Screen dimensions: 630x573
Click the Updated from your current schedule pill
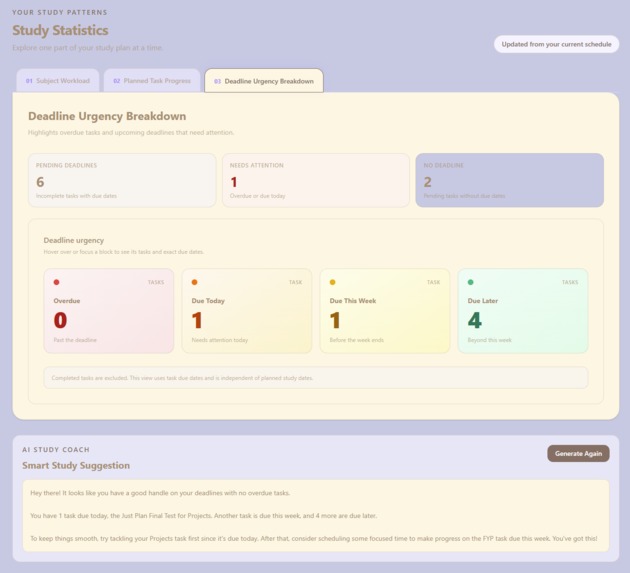coord(556,44)
